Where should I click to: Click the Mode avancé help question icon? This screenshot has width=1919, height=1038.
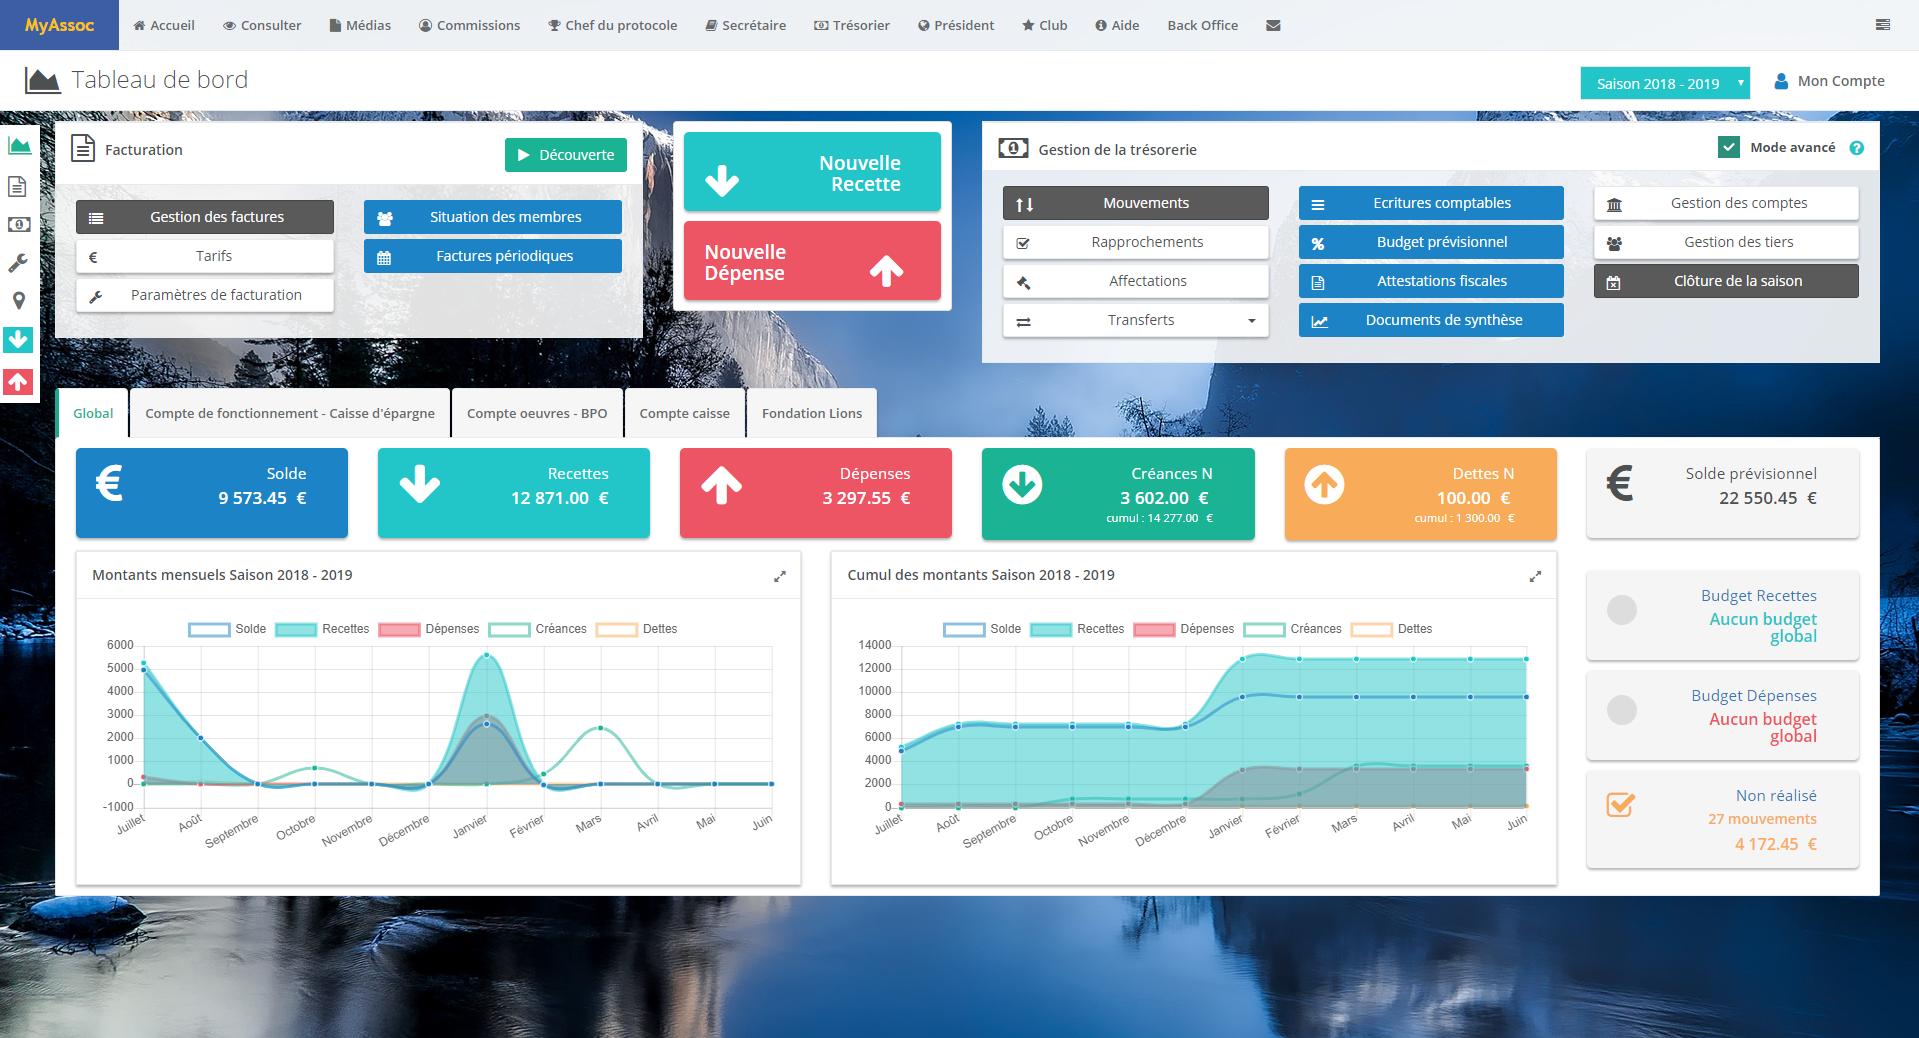click(1856, 148)
